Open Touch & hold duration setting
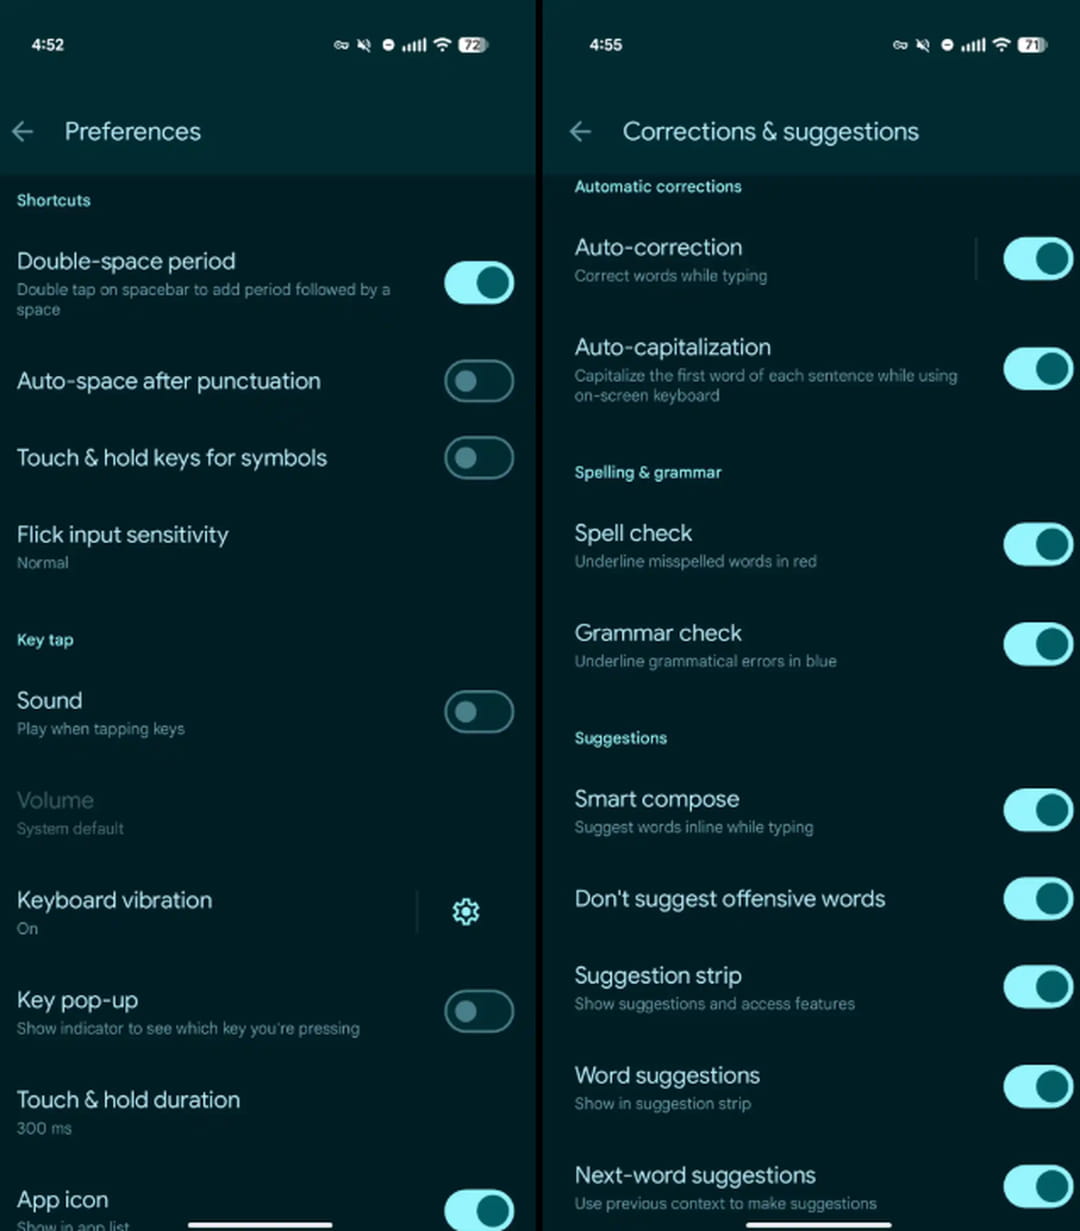The image size is (1080, 1231). coord(129,1111)
